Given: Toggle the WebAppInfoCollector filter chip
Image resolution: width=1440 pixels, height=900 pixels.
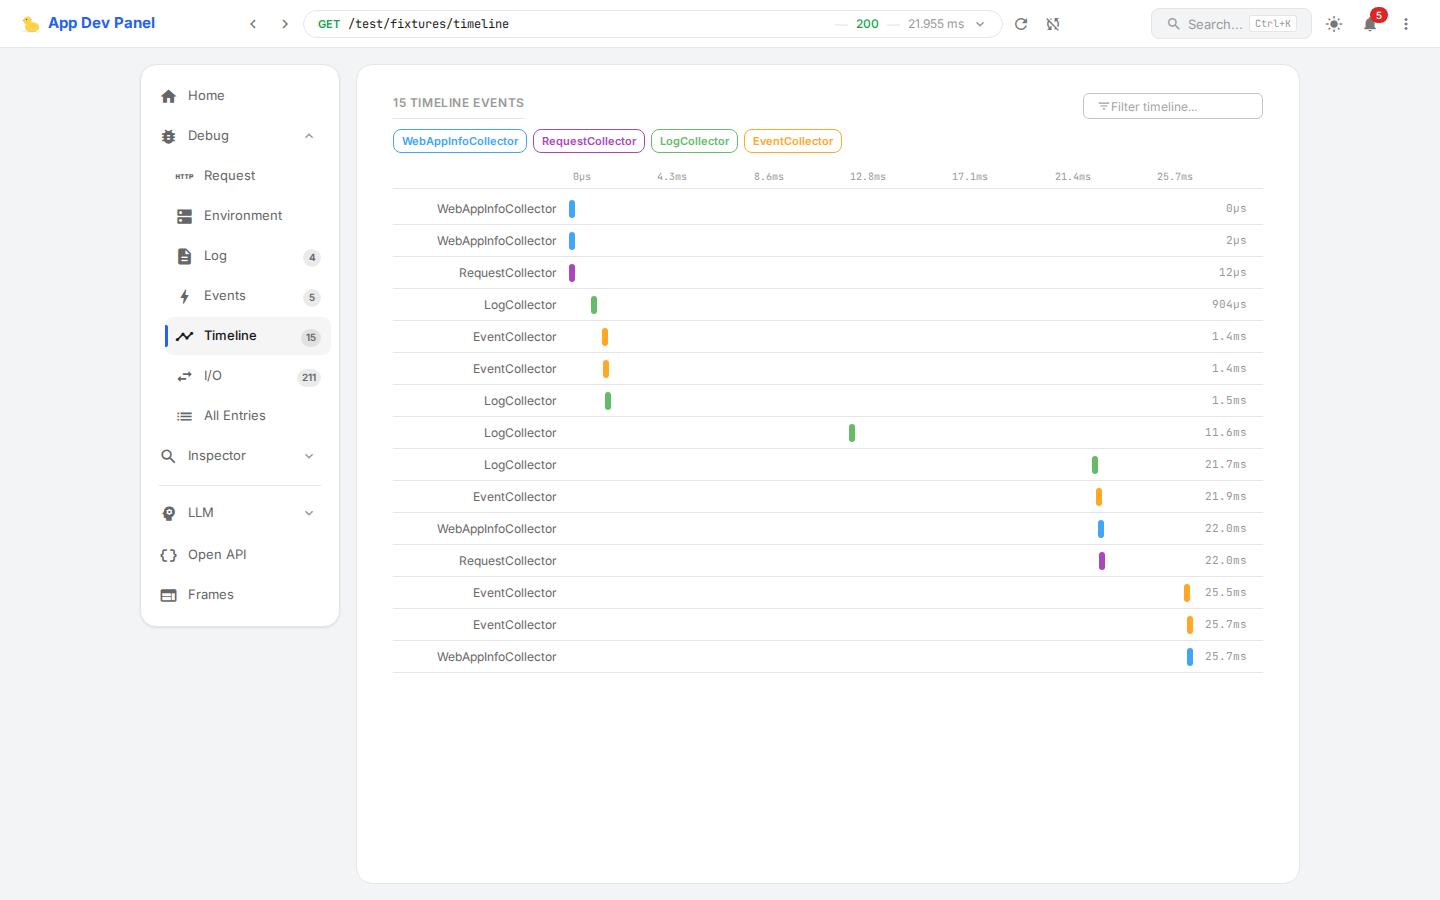Looking at the screenshot, I should (x=460, y=141).
